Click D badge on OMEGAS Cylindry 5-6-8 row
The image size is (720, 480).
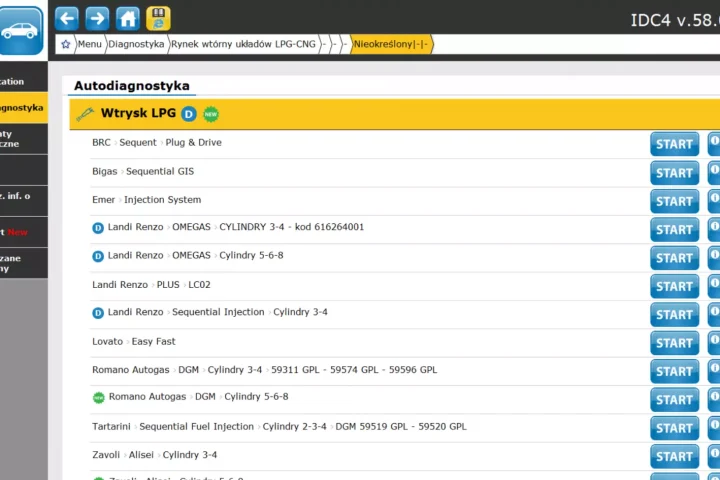(x=98, y=256)
